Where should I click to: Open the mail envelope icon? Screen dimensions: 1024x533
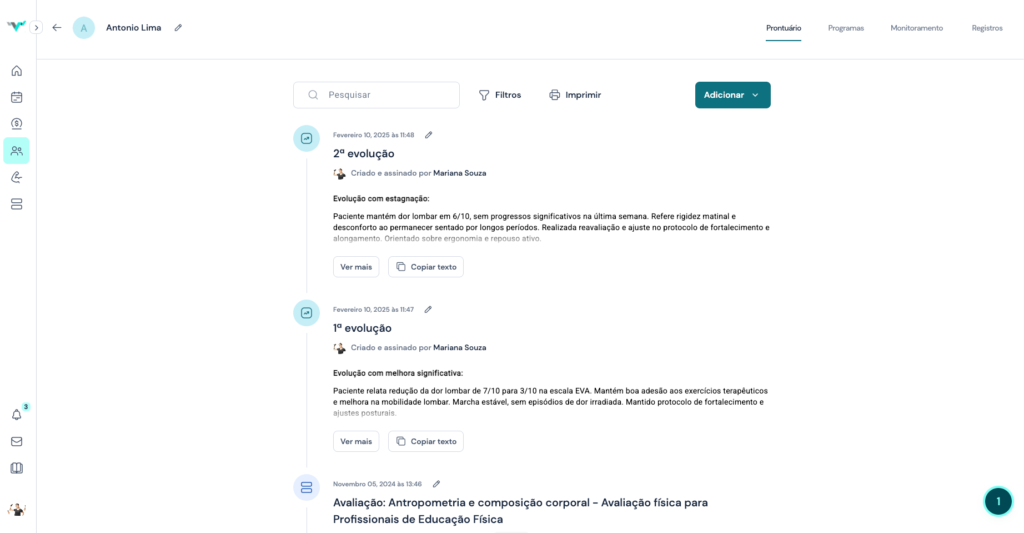16,441
